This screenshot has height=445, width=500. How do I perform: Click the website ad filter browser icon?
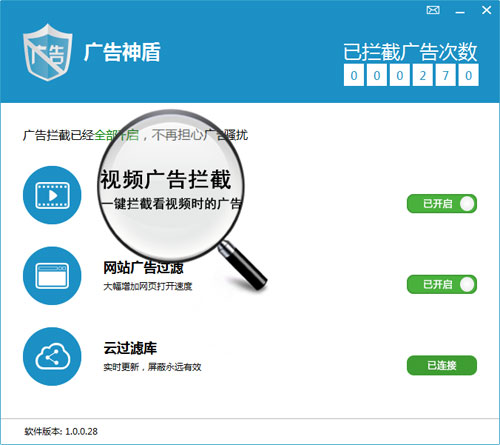pyautogui.click(x=52, y=276)
